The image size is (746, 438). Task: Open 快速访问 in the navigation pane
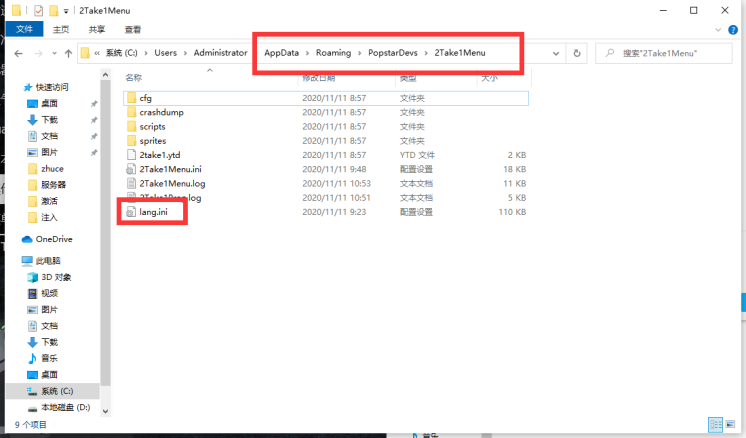pyautogui.click(x=46, y=87)
